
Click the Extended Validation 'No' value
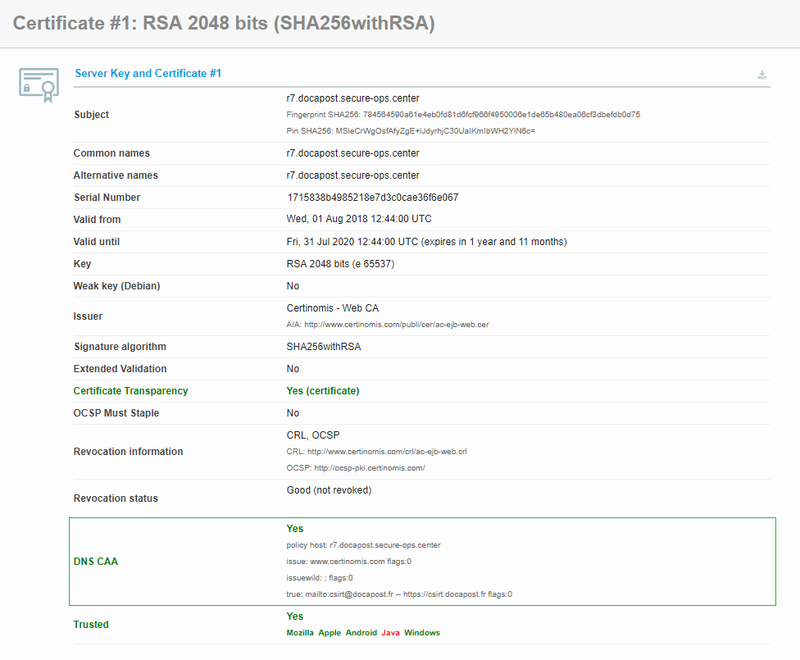click(x=293, y=369)
